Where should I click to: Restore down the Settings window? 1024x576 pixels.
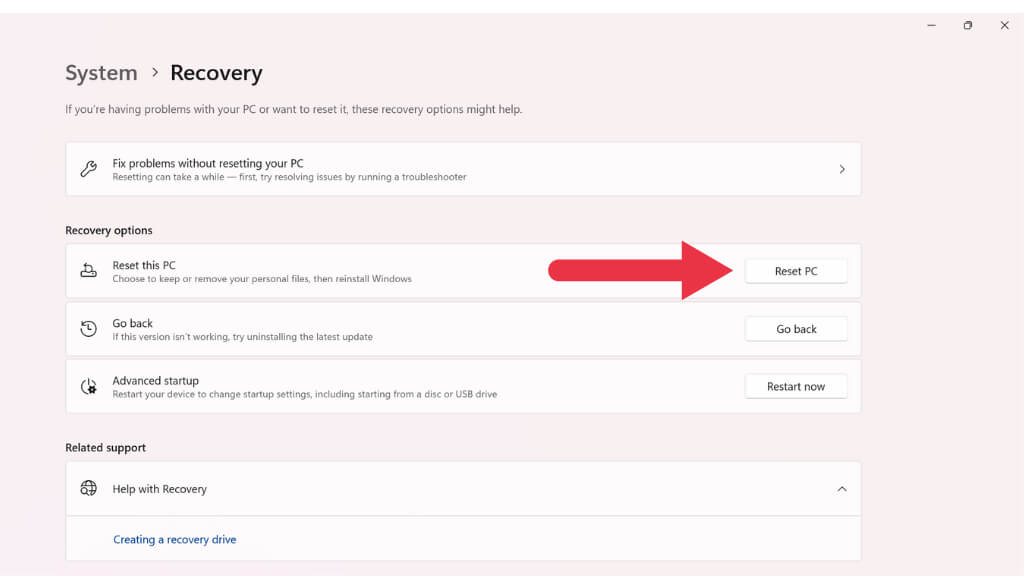pyautogui.click(x=968, y=25)
